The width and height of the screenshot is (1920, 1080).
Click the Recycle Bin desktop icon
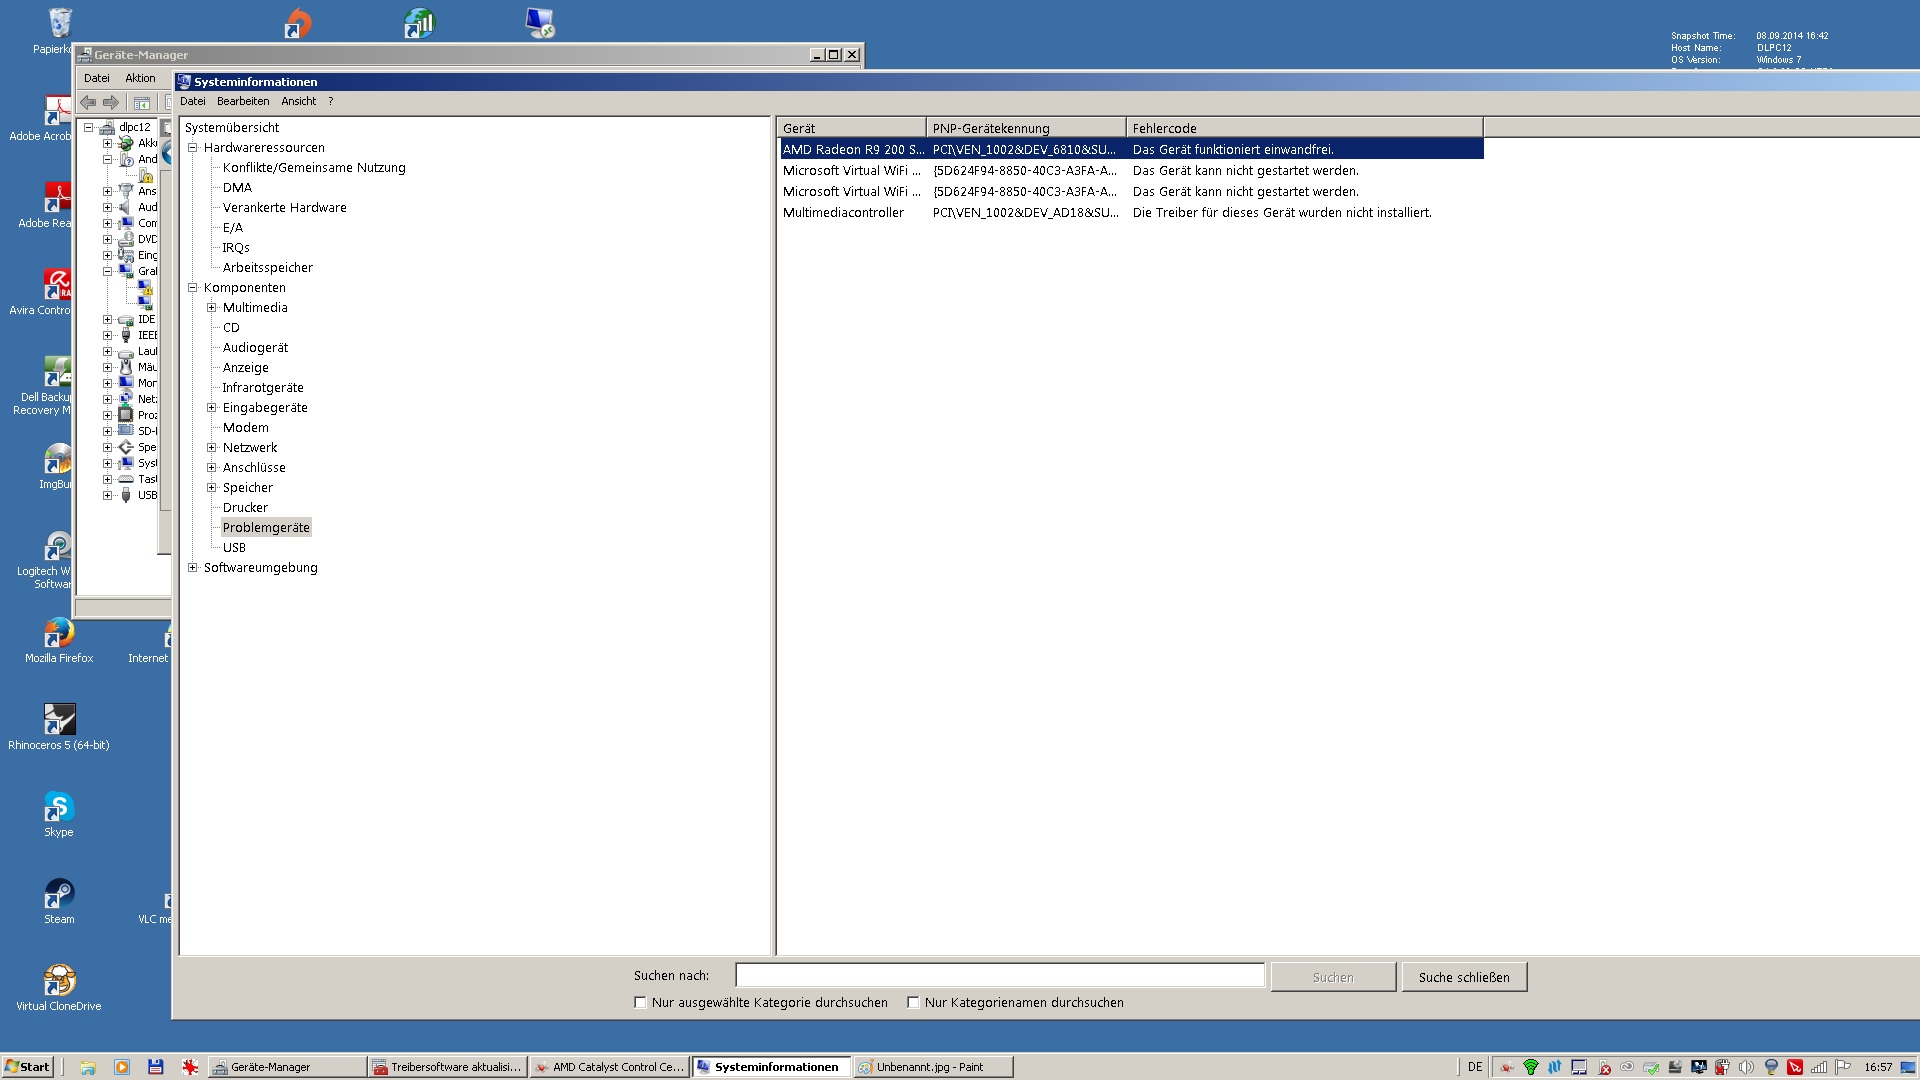(59, 24)
